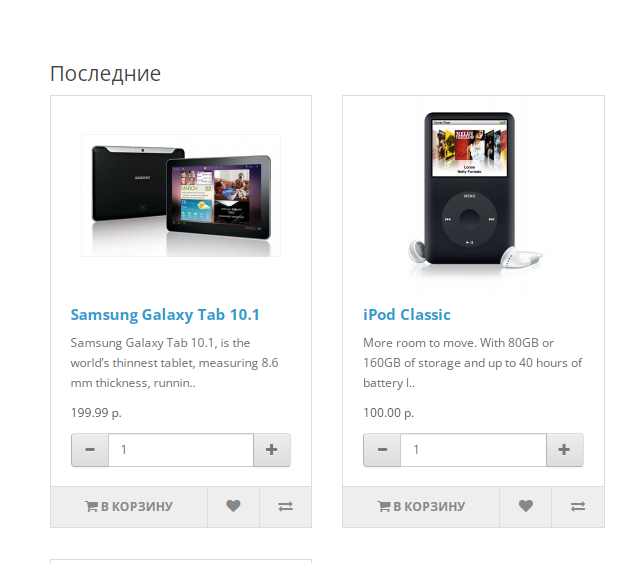626x563 pixels.
Task: Add iPod Classic to wishlist heart icon
Action: (526, 506)
